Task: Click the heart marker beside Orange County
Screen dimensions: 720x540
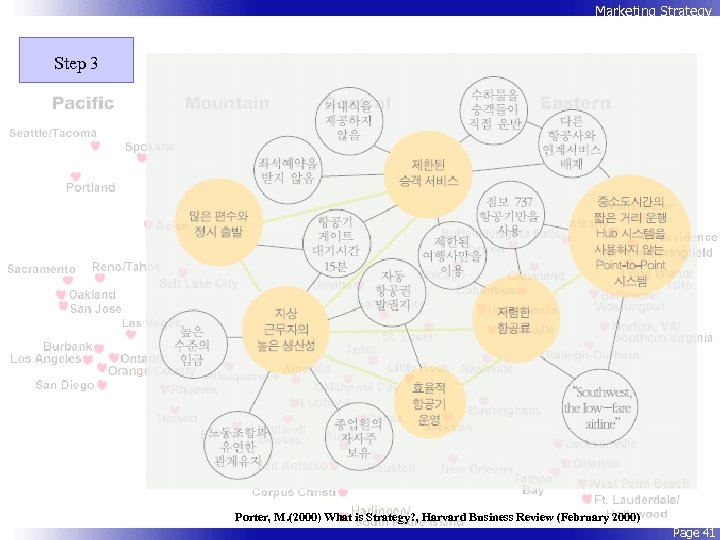Action: (102, 367)
